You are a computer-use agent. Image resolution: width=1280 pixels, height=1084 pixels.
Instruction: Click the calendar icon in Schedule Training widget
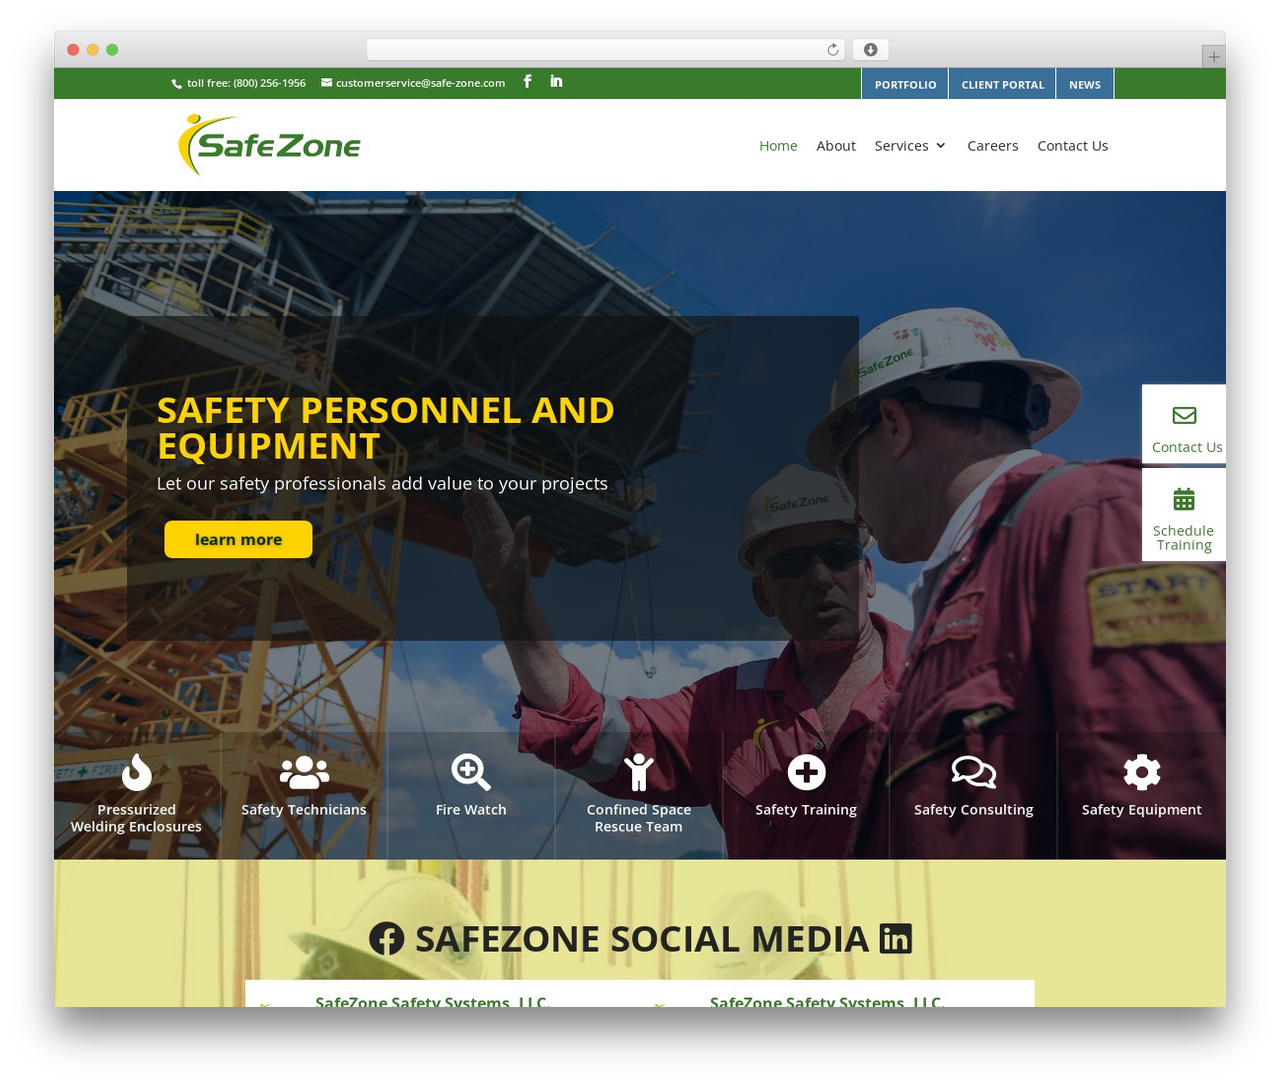(x=1184, y=498)
